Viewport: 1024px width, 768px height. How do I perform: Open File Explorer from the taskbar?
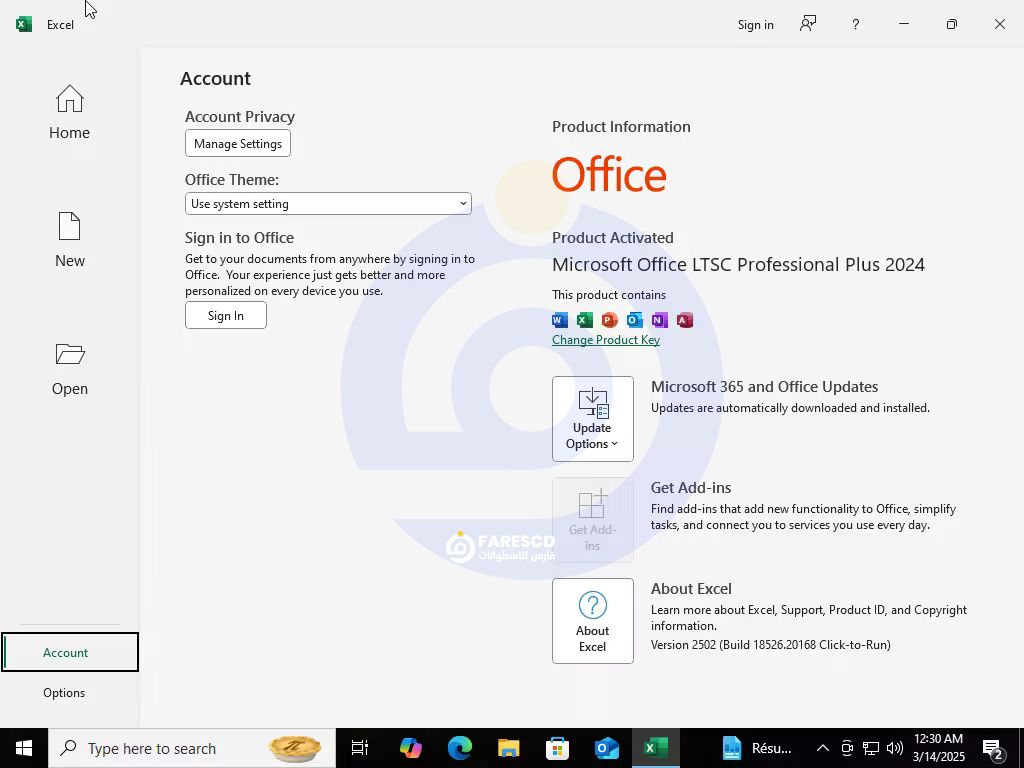pyautogui.click(x=508, y=748)
